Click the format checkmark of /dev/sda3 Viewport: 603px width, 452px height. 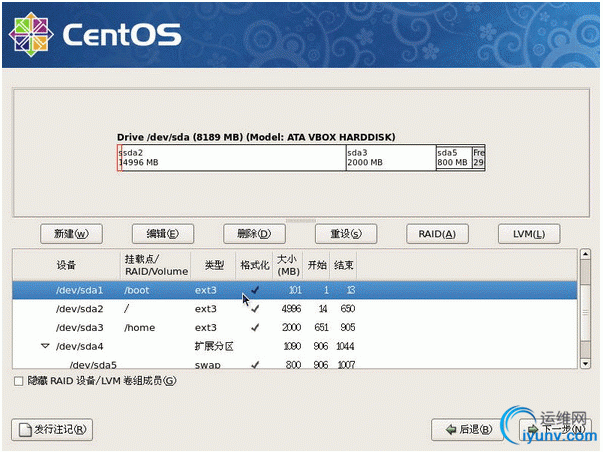pyautogui.click(x=255, y=327)
